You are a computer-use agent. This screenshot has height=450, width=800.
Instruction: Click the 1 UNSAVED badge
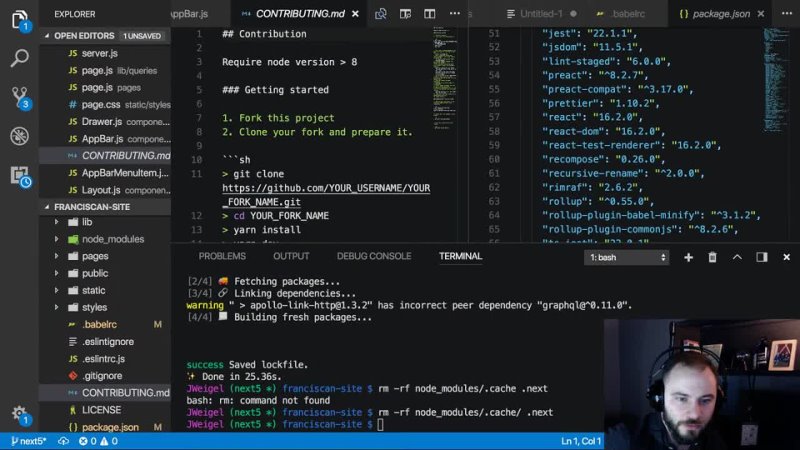[x=142, y=36]
